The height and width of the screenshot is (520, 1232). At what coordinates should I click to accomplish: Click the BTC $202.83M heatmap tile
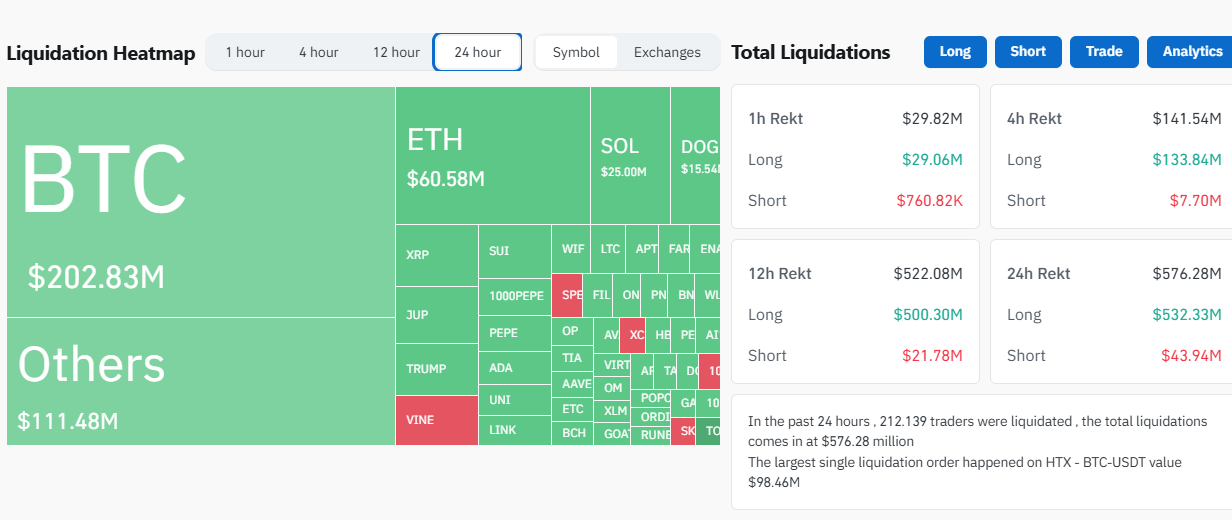coord(200,202)
